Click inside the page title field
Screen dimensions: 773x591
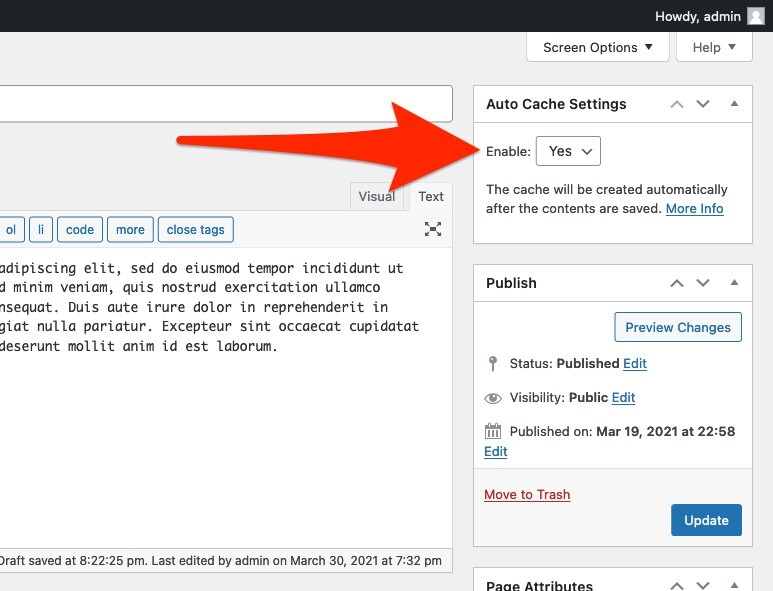(220, 104)
